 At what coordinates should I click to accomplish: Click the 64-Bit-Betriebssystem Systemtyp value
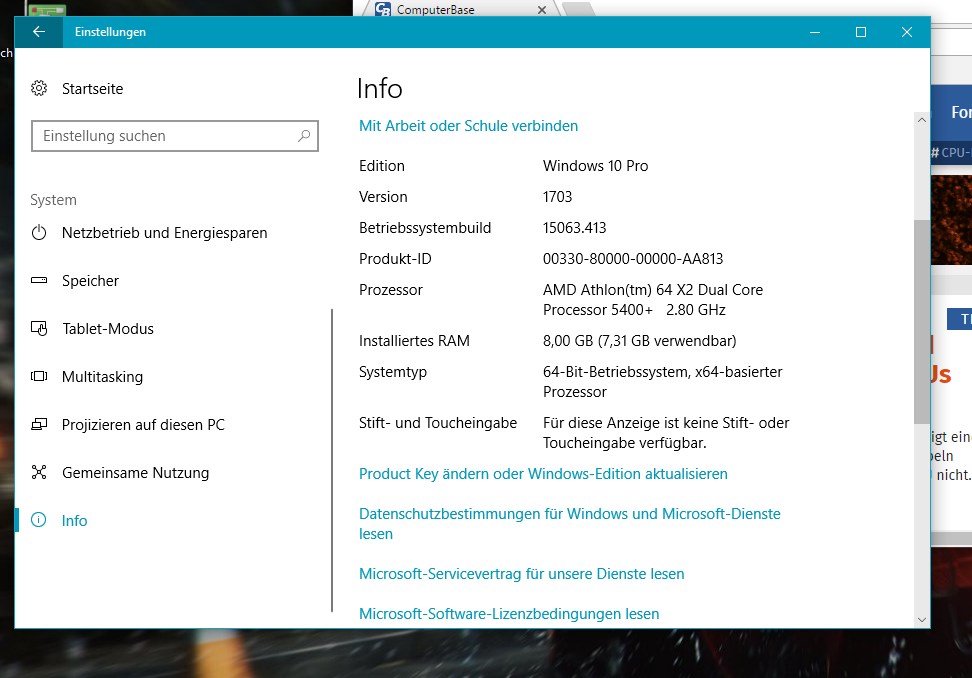(x=663, y=382)
